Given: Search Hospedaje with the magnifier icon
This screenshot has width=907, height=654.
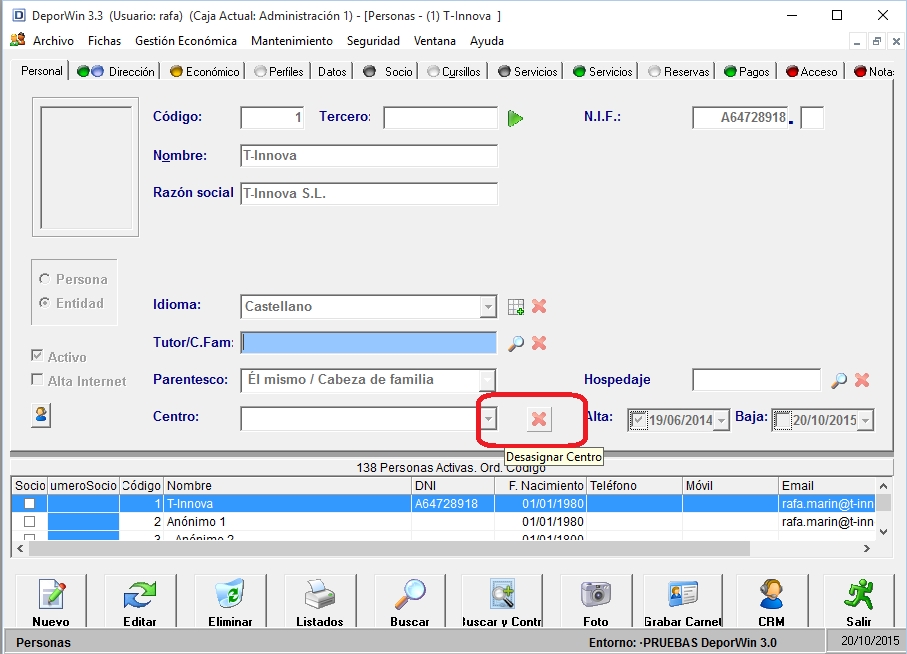Looking at the screenshot, I should click(x=839, y=380).
